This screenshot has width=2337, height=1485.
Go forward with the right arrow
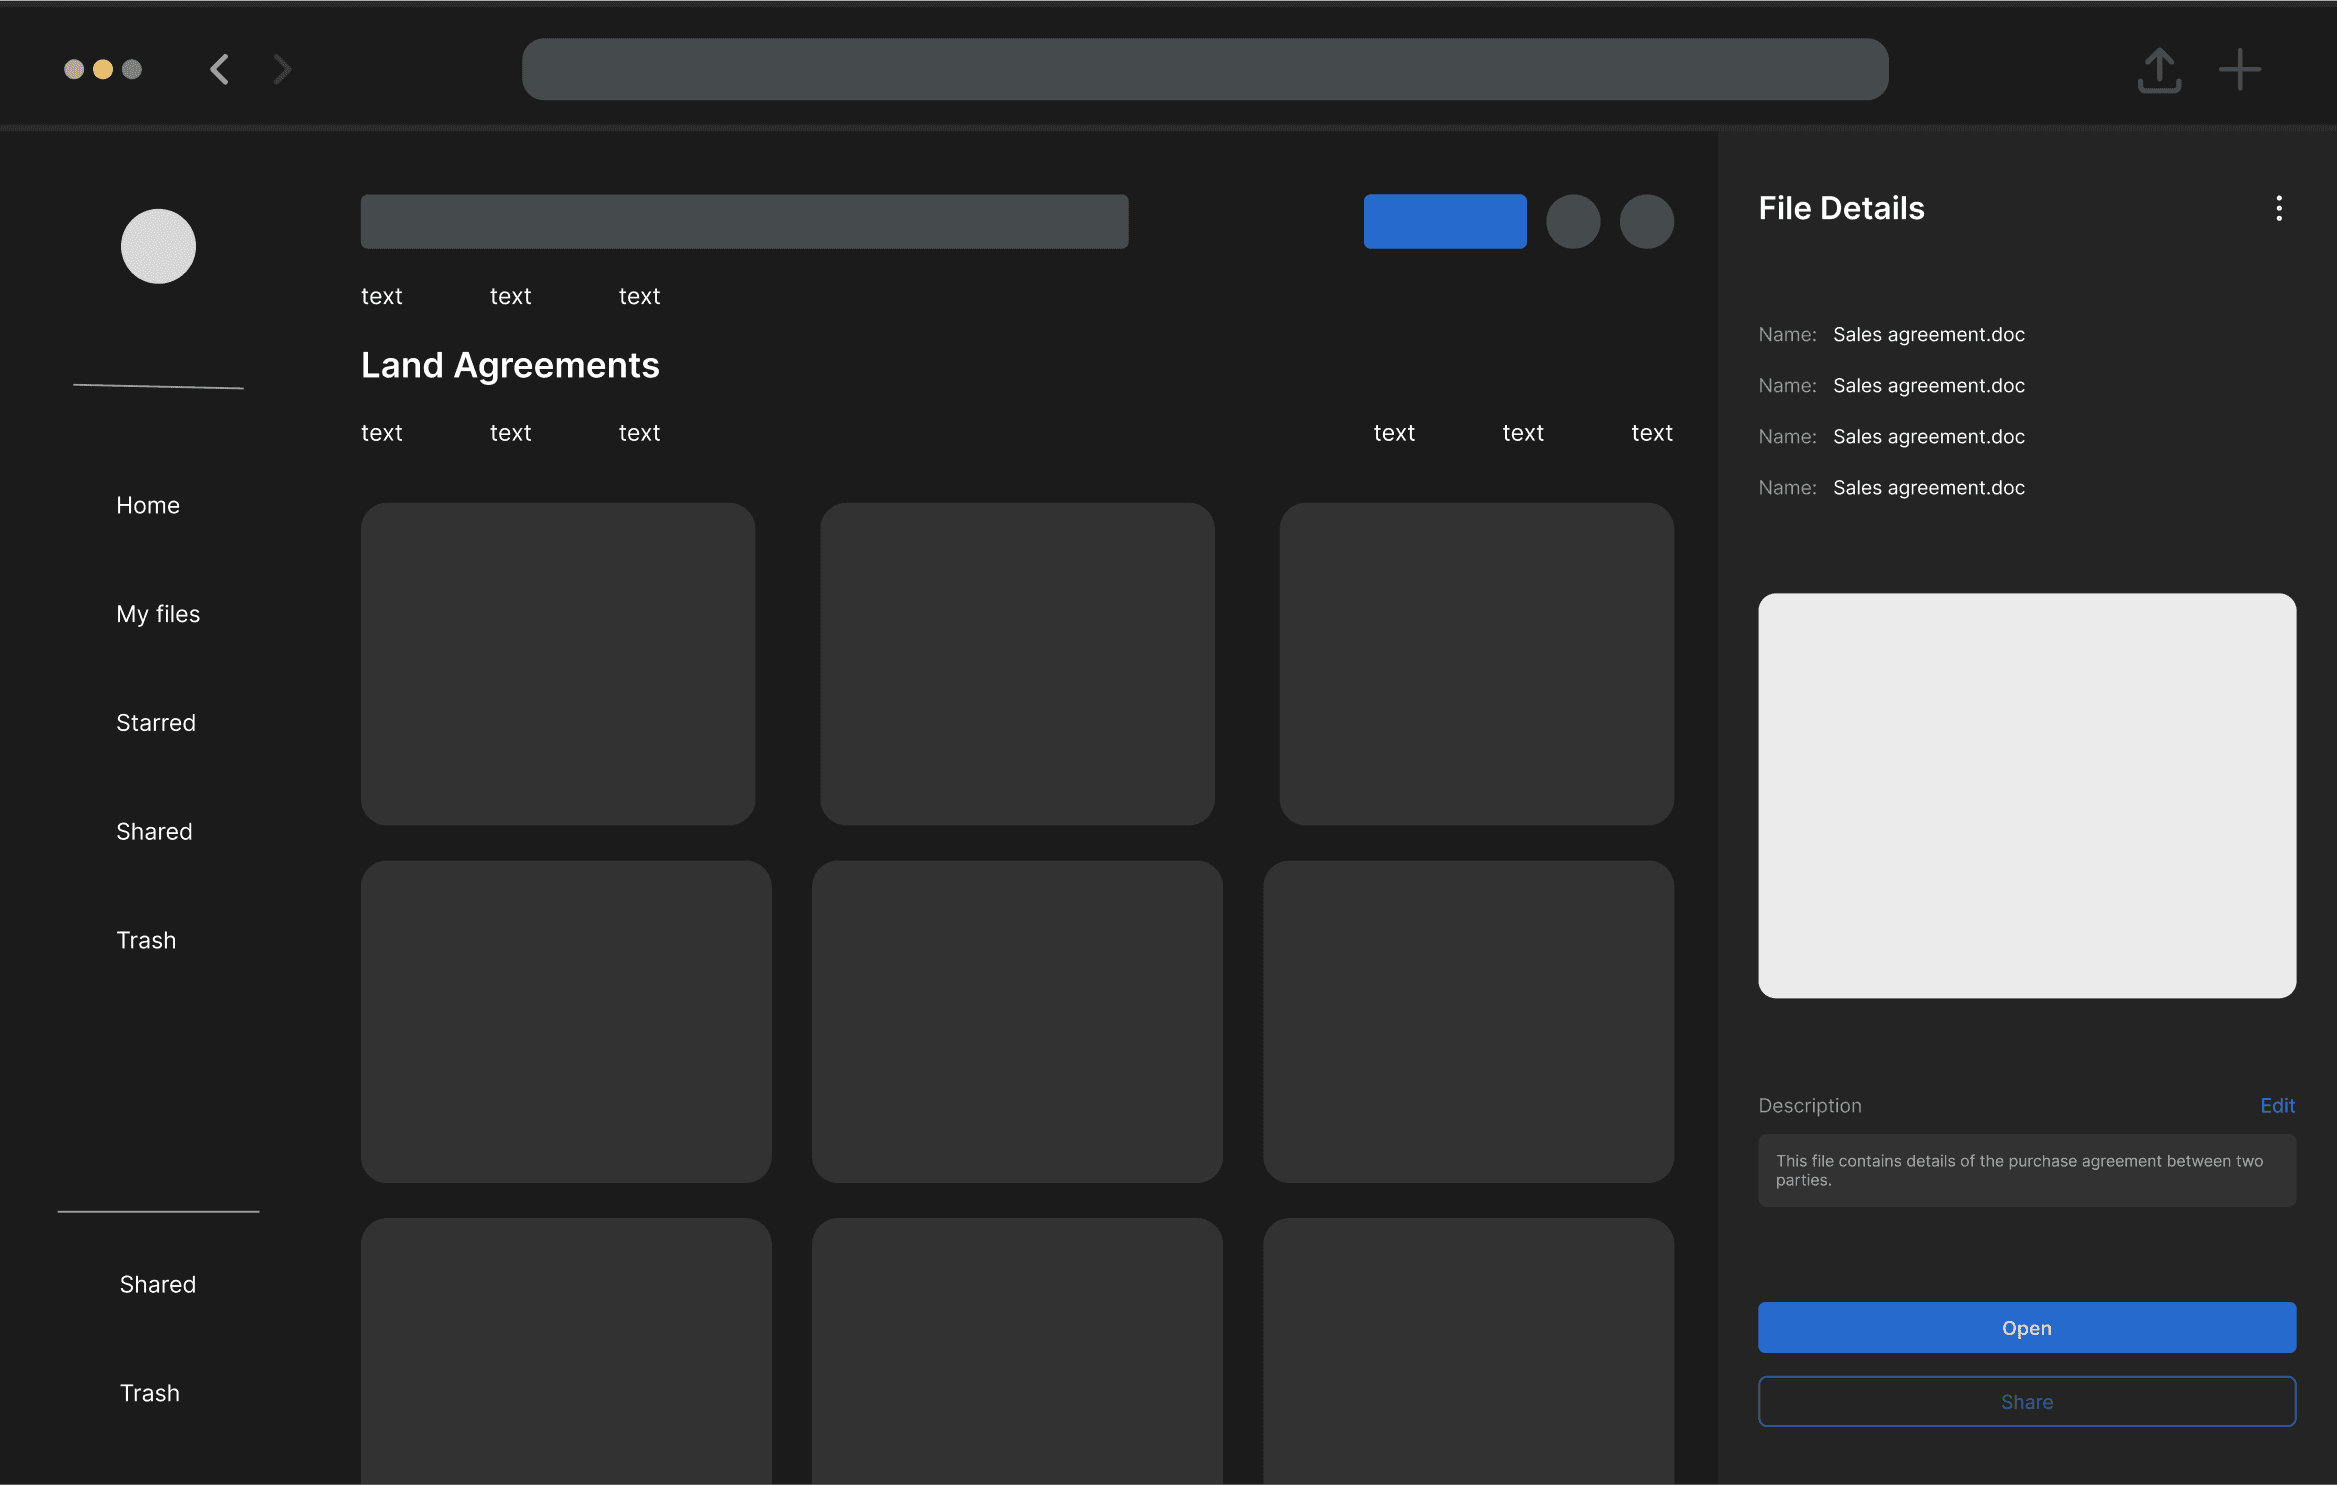point(282,69)
